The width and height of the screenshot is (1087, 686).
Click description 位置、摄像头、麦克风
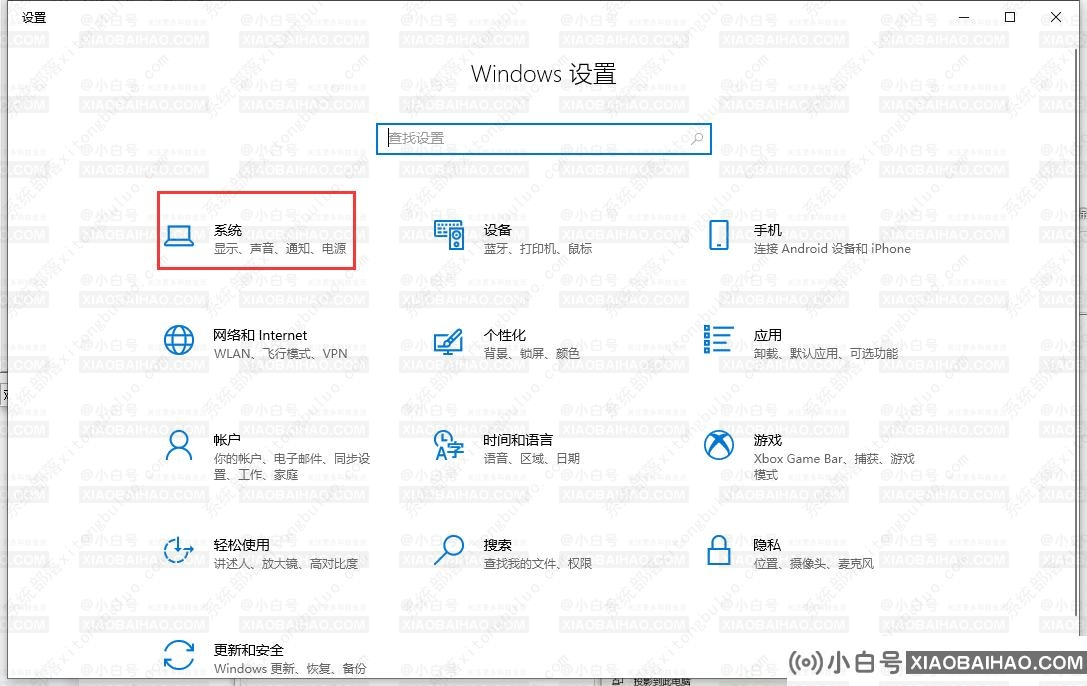pos(814,563)
